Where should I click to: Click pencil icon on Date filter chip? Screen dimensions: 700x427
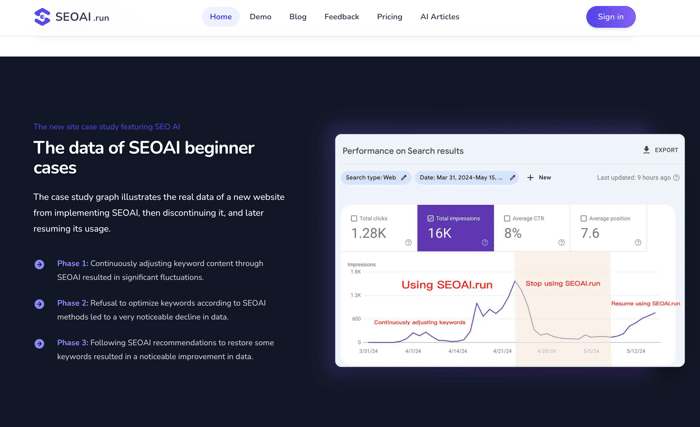(512, 178)
